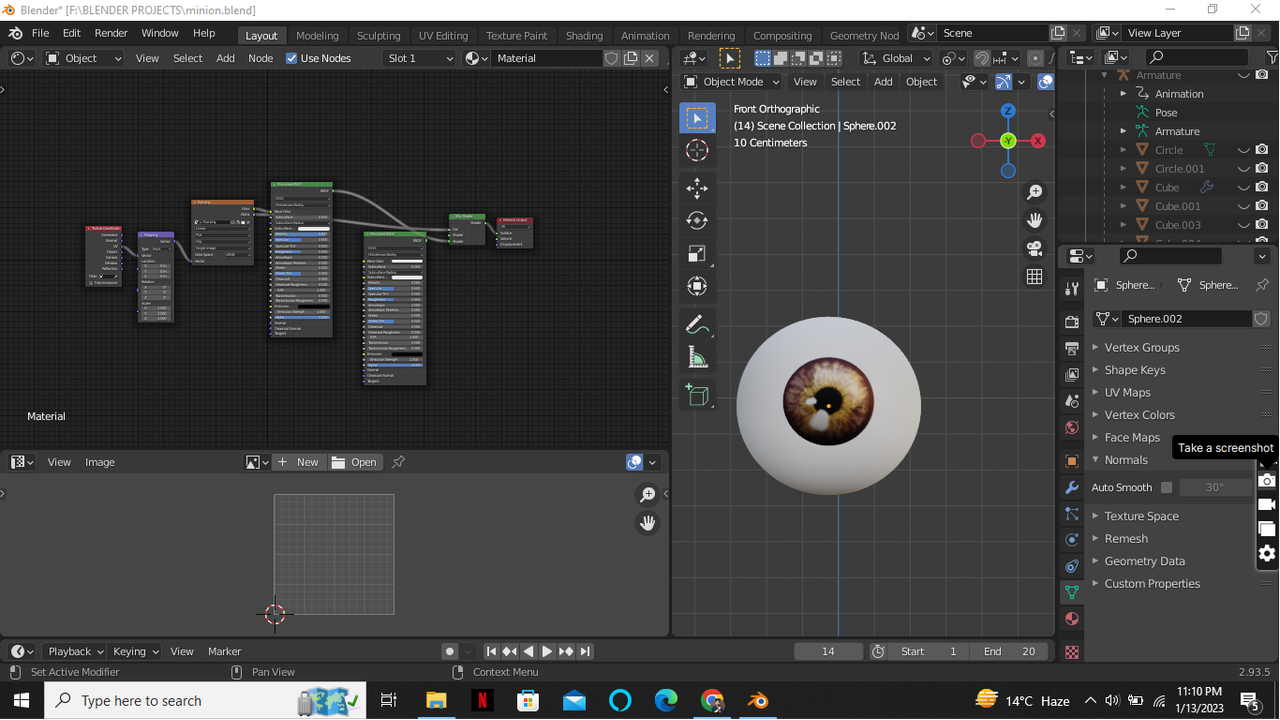The width and height of the screenshot is (1280, 720).
Task: Open the Output properties tab
Action: [x=1072, y=348]
